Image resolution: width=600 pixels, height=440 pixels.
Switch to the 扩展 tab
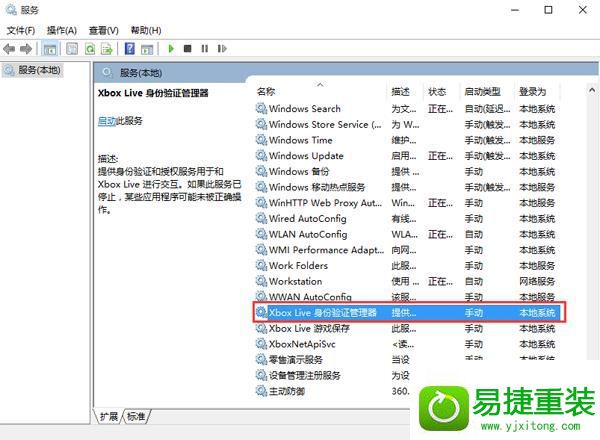point(109,416)
